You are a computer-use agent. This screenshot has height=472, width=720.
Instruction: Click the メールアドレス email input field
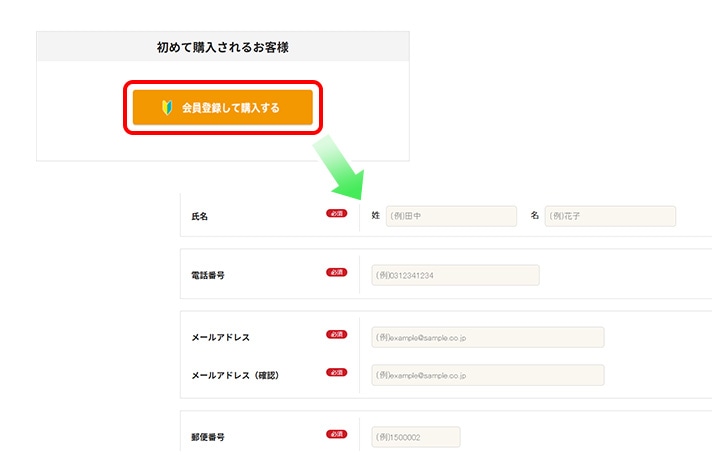coord(487,338)
